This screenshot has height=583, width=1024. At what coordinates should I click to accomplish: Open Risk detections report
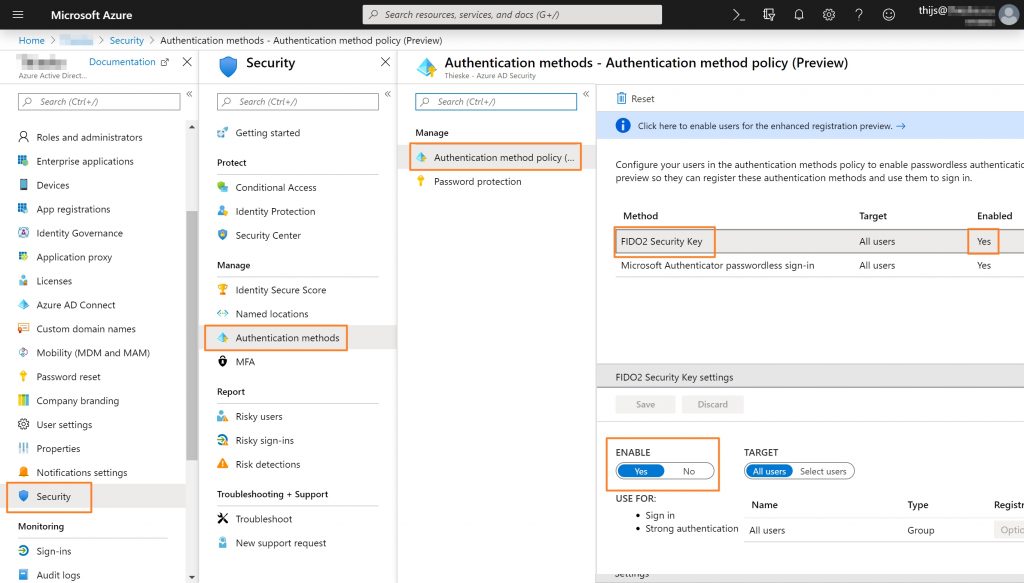click(x=268, y=464)
